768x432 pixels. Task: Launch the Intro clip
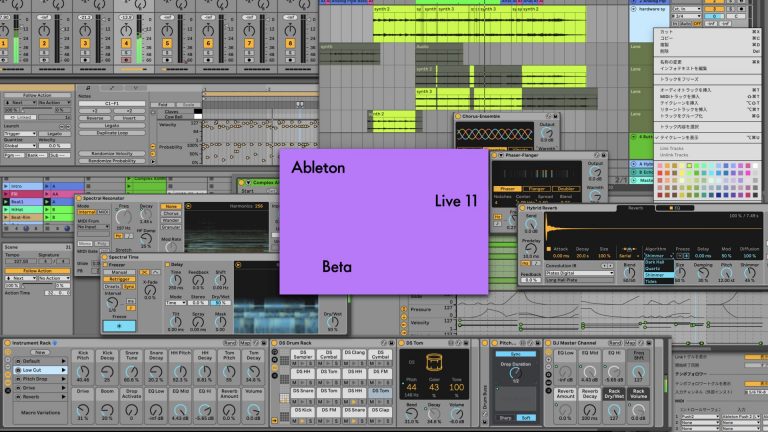pos(6,187)
